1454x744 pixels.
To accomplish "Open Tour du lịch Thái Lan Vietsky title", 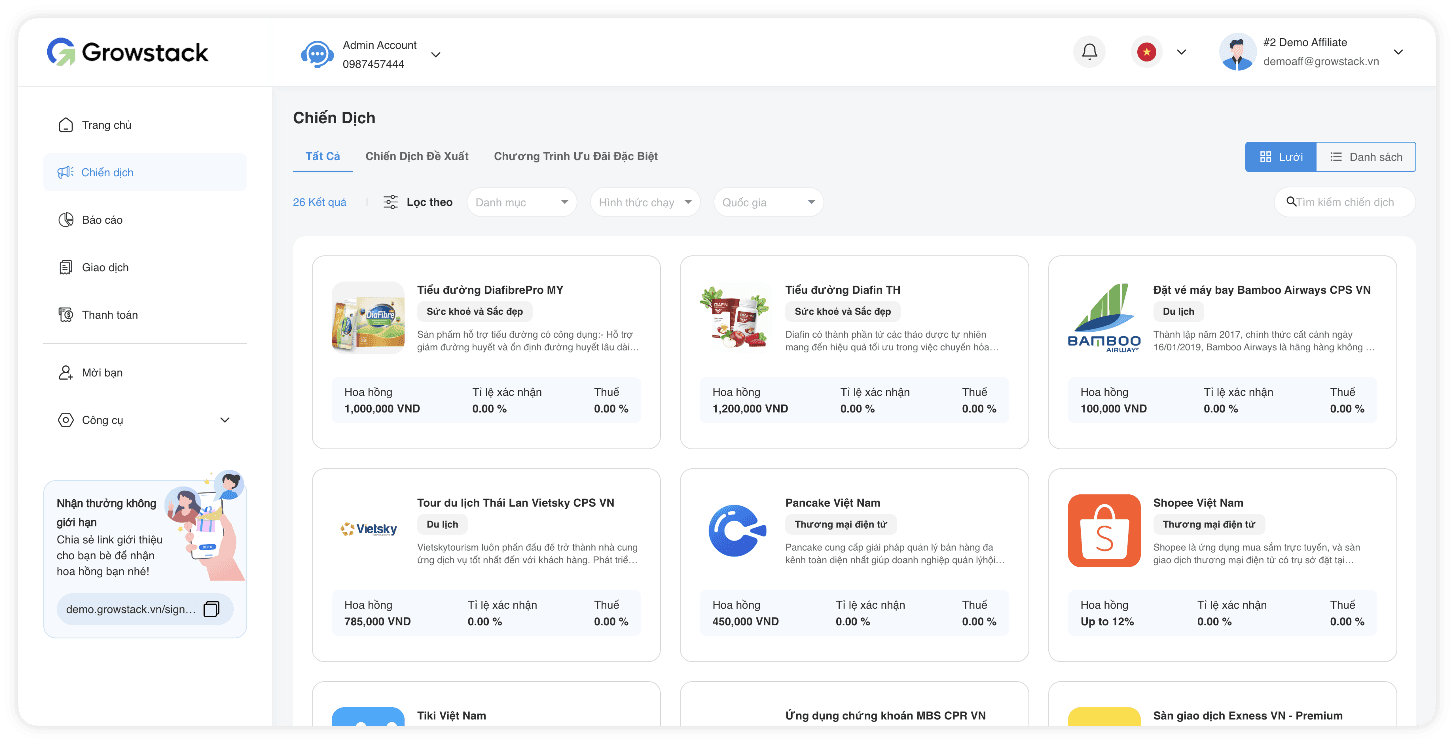I will (x=515, y=503).
